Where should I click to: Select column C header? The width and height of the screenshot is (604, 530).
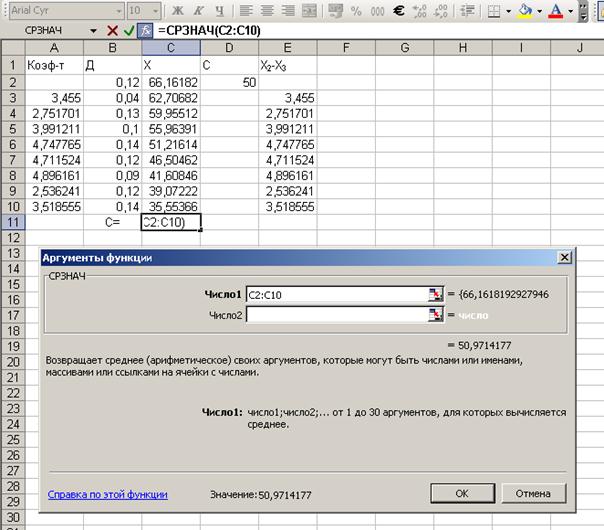coord(171,48)
